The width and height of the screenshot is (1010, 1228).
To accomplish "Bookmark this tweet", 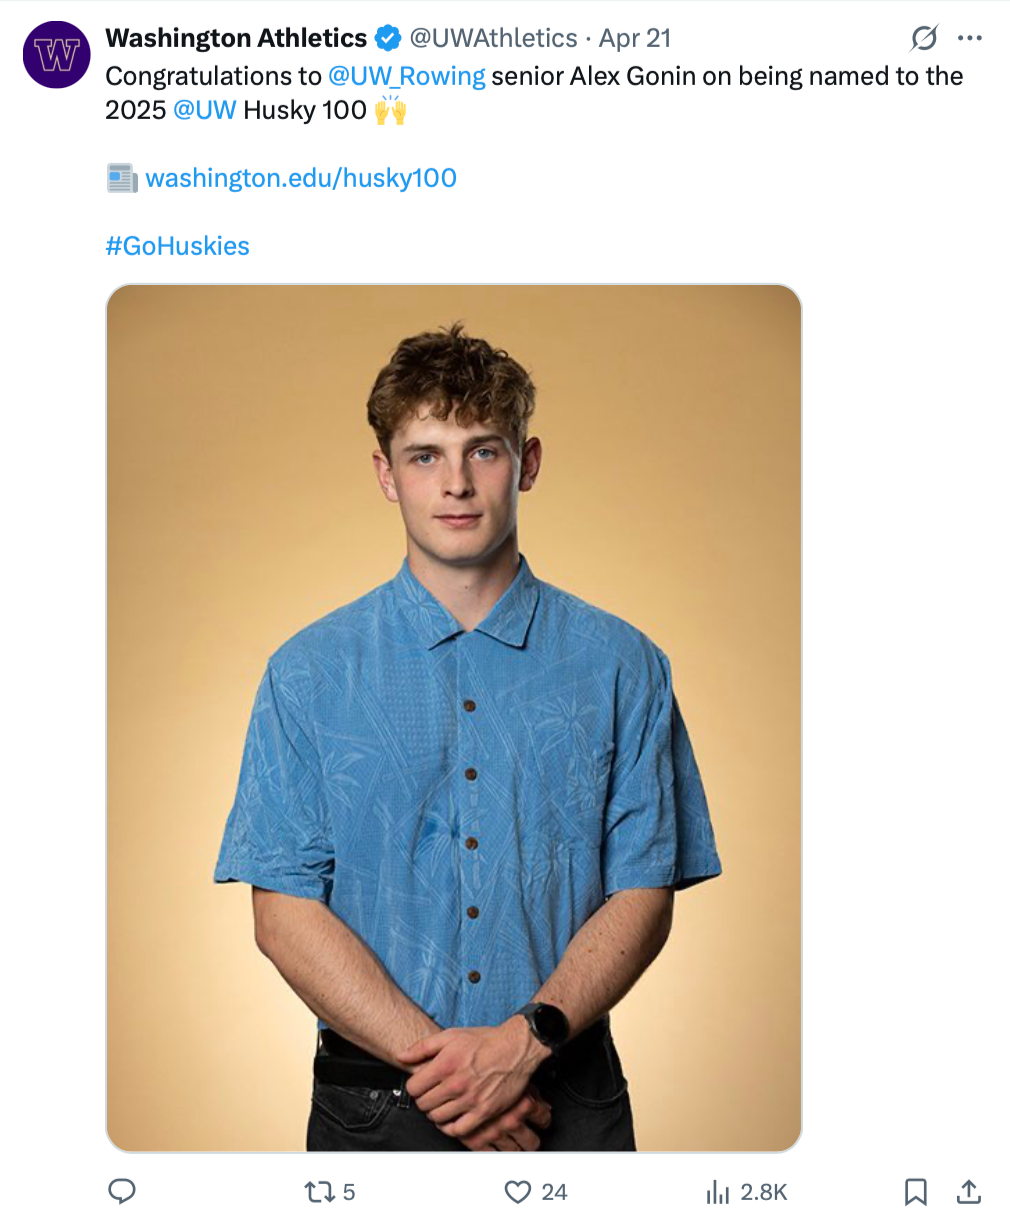I will coord(915,1191).
